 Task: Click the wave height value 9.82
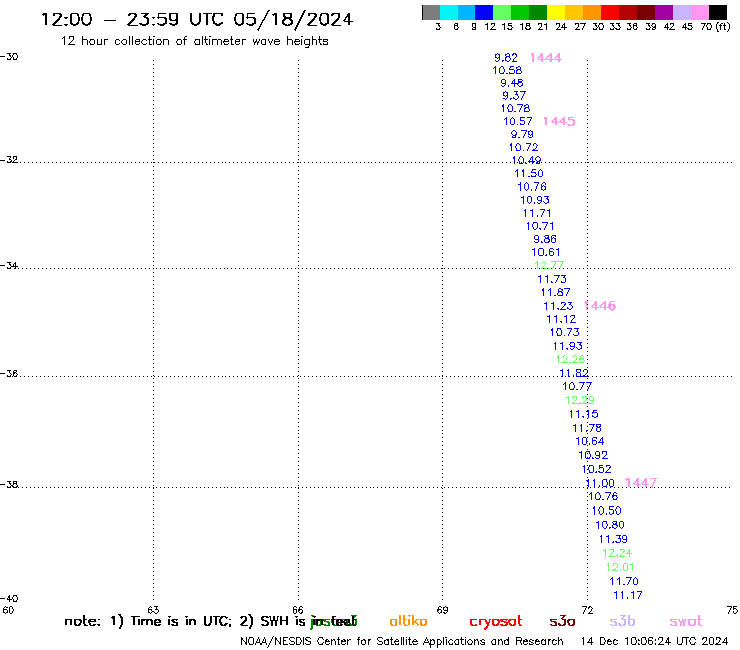(x=506, y=58)
